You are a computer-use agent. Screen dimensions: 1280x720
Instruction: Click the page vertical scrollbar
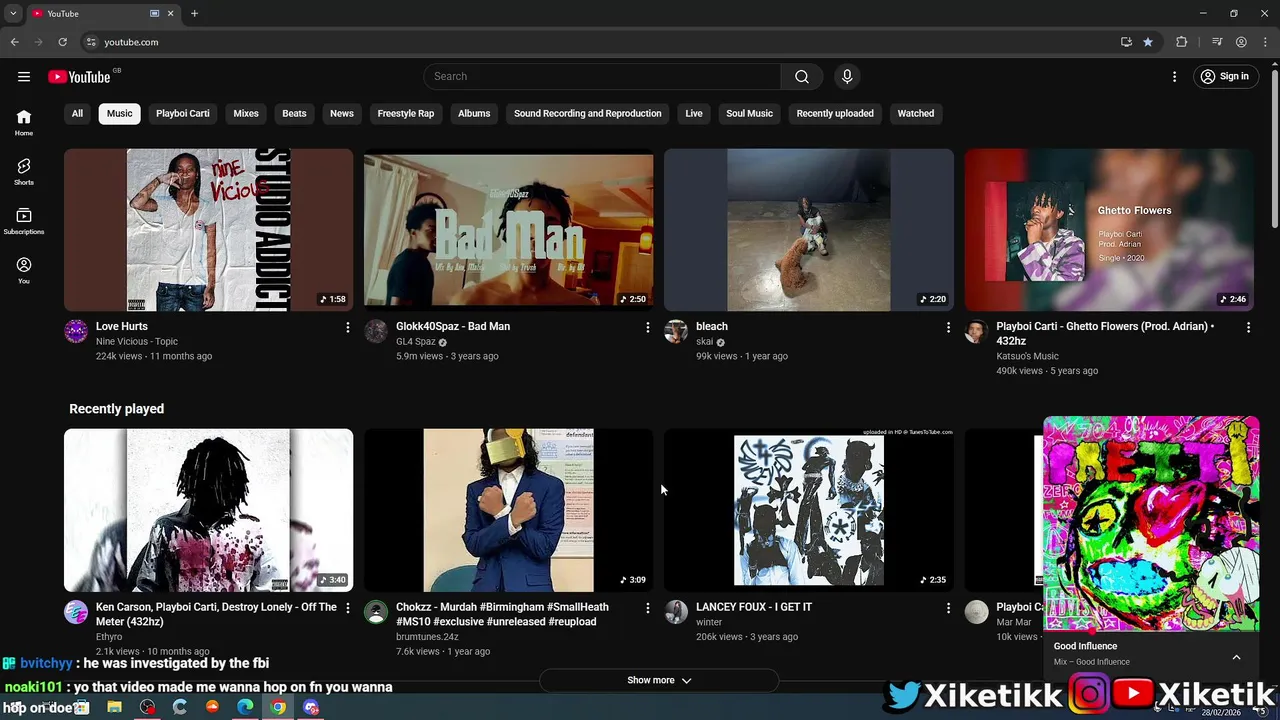point(1274,148)
